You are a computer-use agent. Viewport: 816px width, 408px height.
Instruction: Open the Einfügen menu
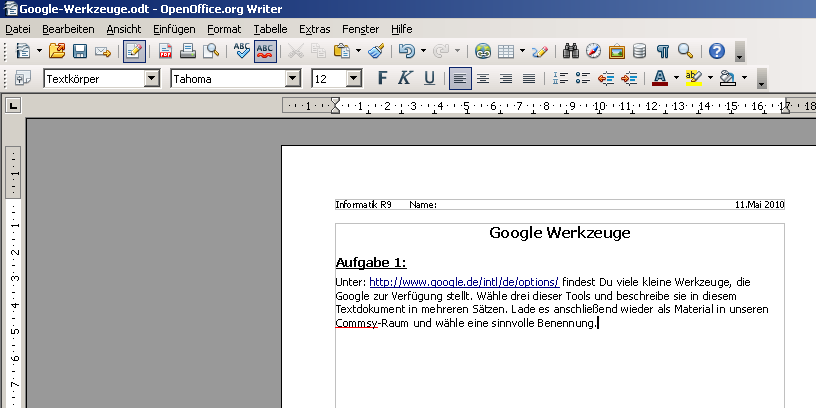(174, 29)
